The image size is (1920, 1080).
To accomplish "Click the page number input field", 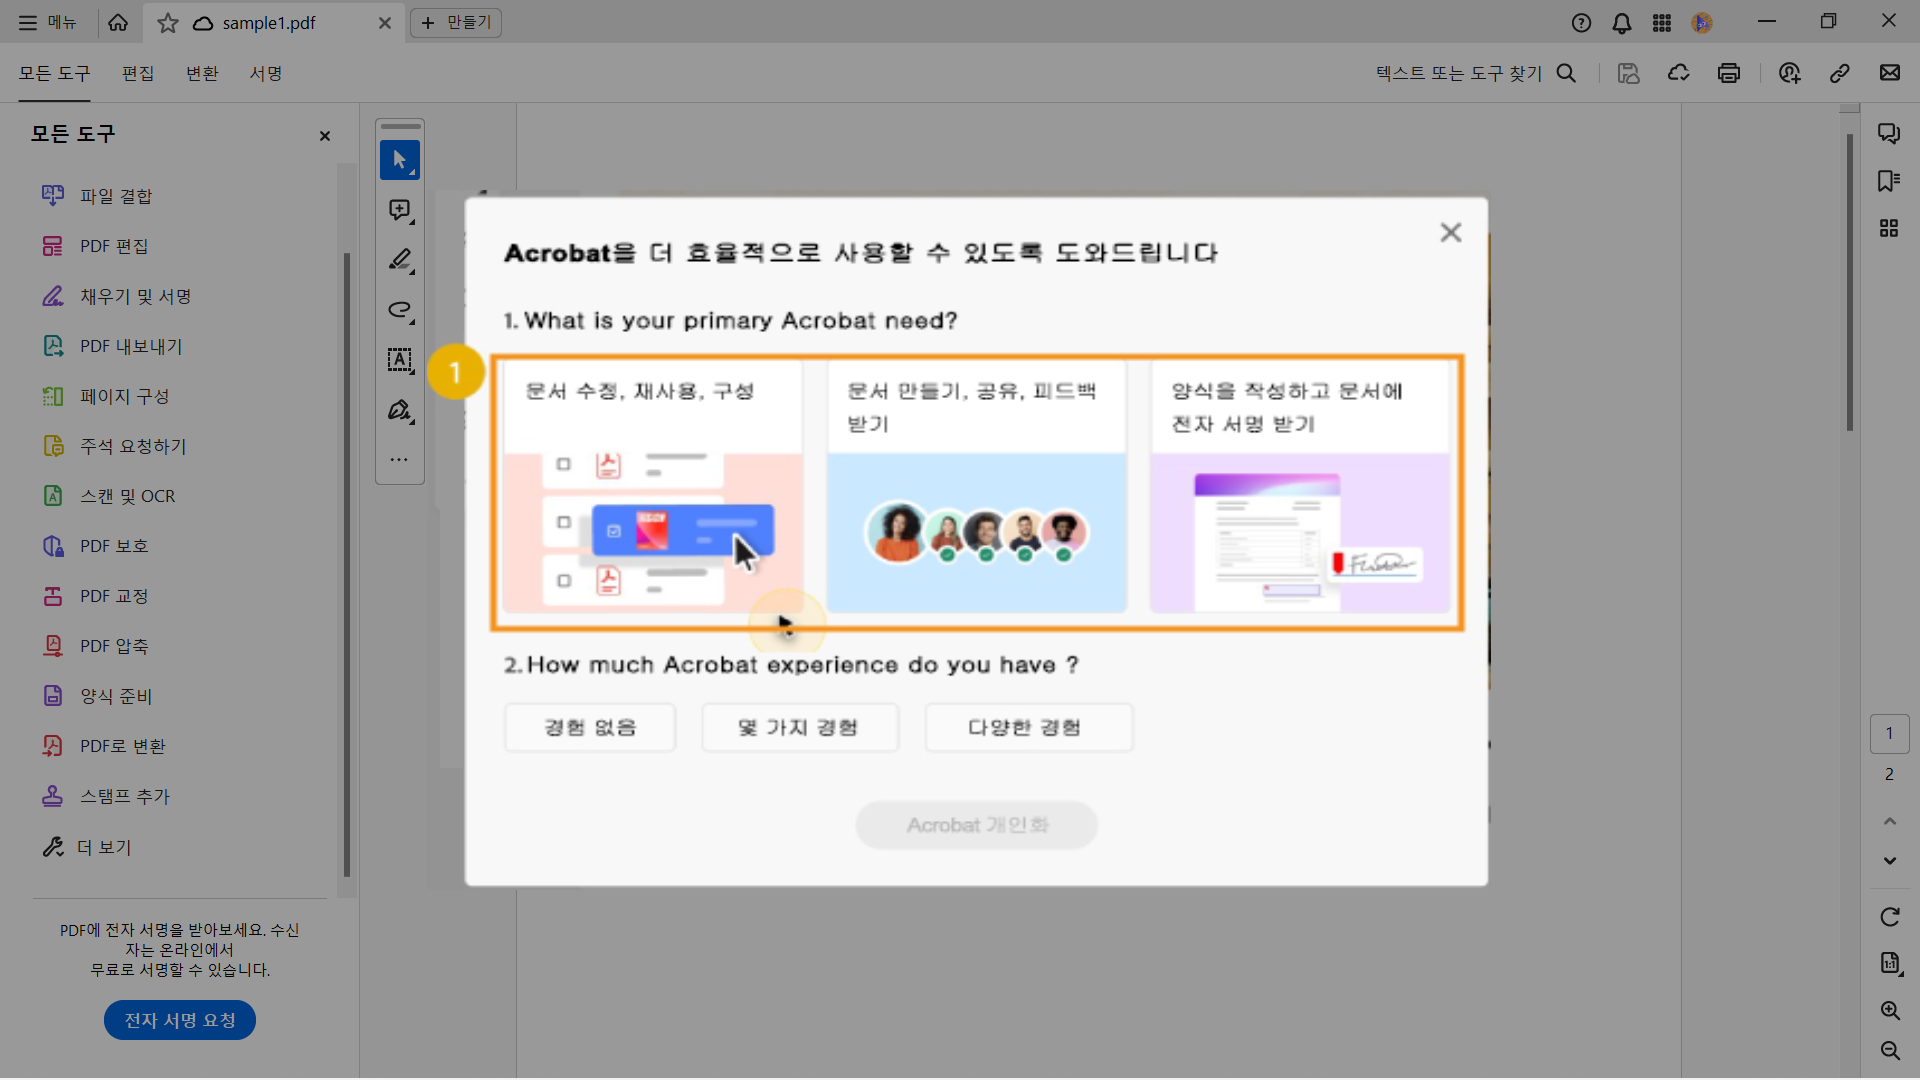I will point(1889,733).
